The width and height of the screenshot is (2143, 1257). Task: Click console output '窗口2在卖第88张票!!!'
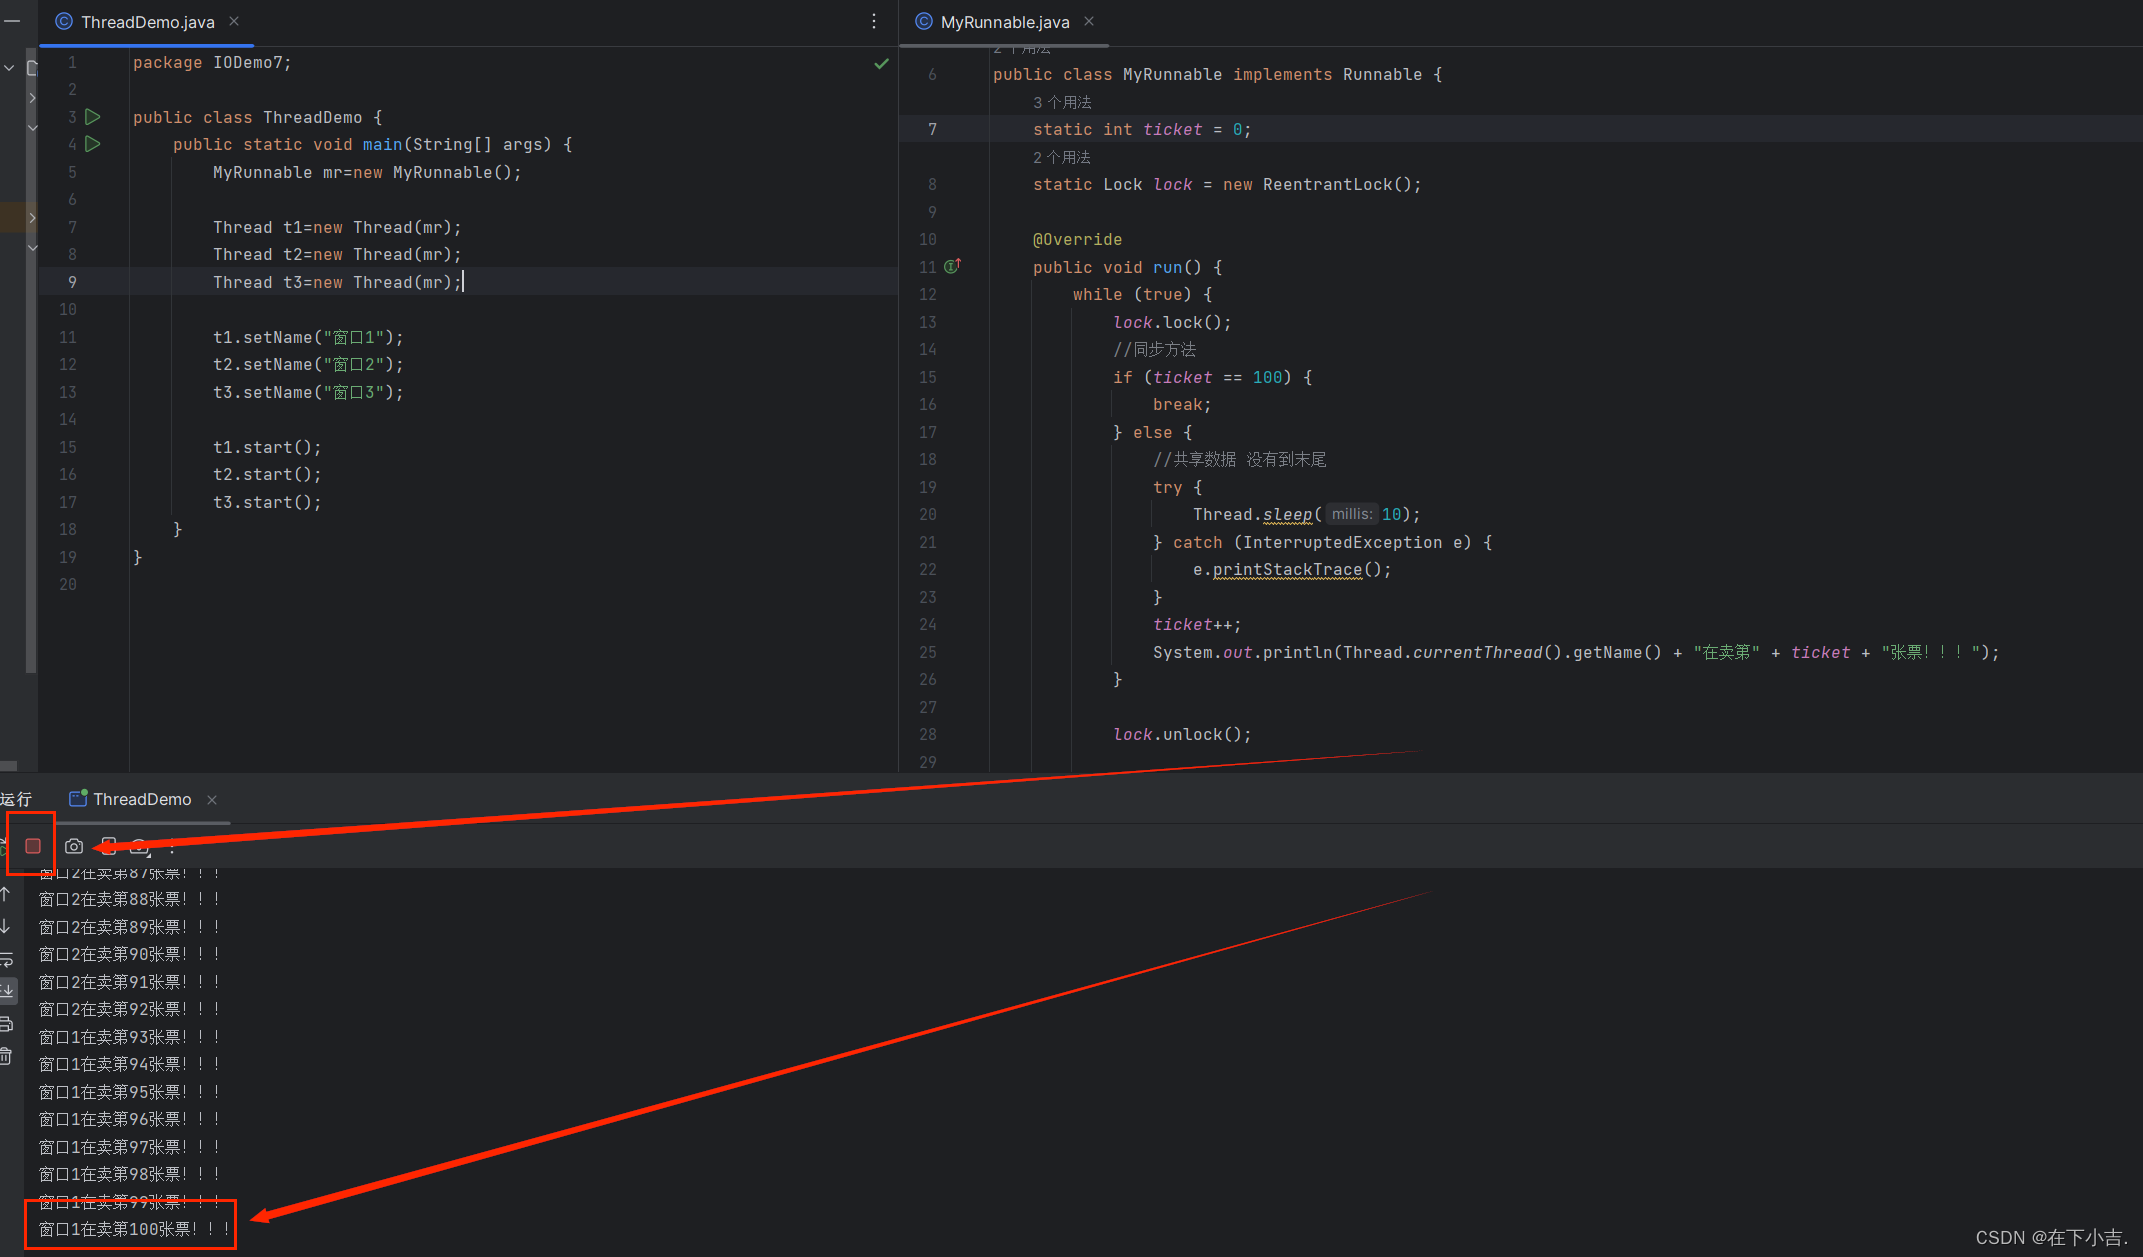[129, 899]
